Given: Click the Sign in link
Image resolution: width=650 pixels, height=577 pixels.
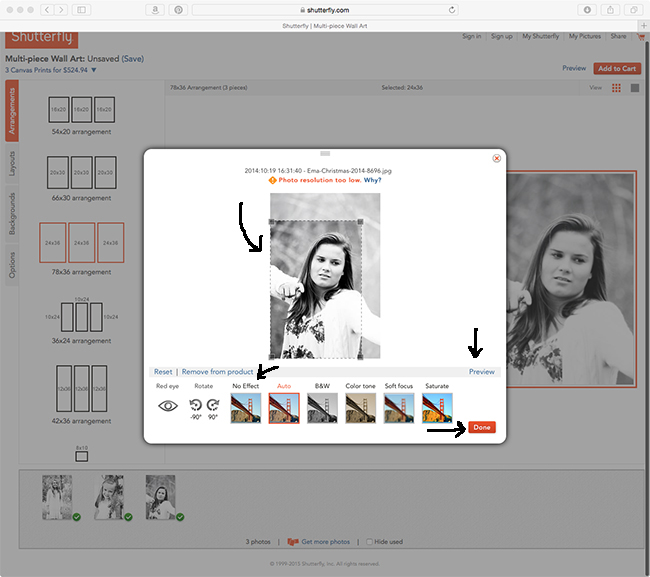Looking at the screenshot, I should 472,36.
